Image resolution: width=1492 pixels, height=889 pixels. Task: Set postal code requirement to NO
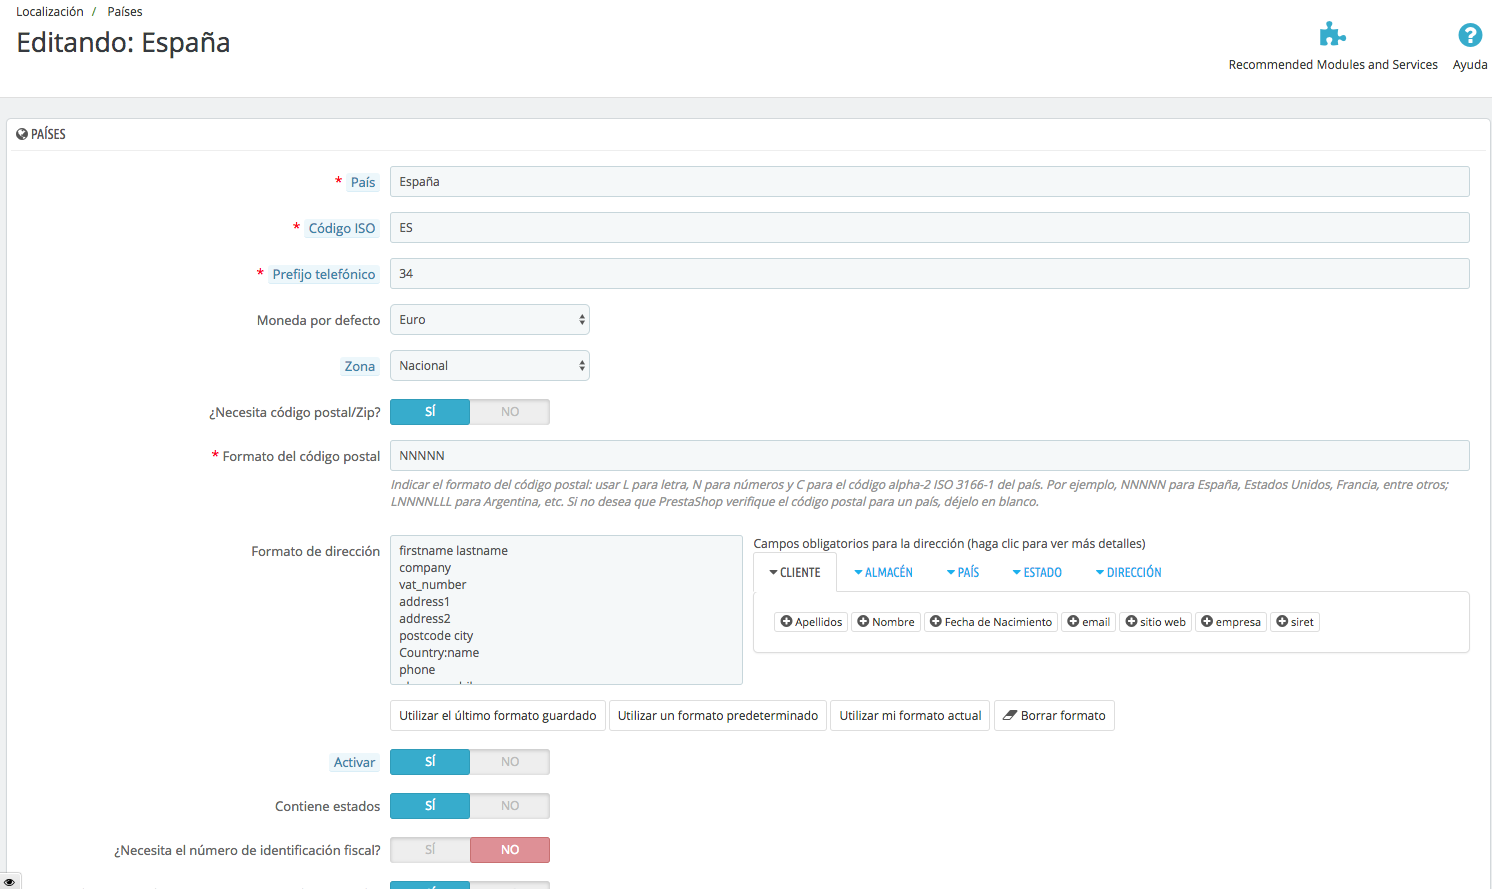click(510, 412)
